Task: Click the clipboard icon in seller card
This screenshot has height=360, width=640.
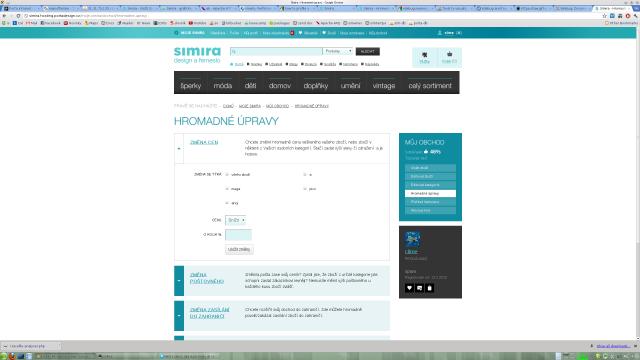Action: point(429,288)
